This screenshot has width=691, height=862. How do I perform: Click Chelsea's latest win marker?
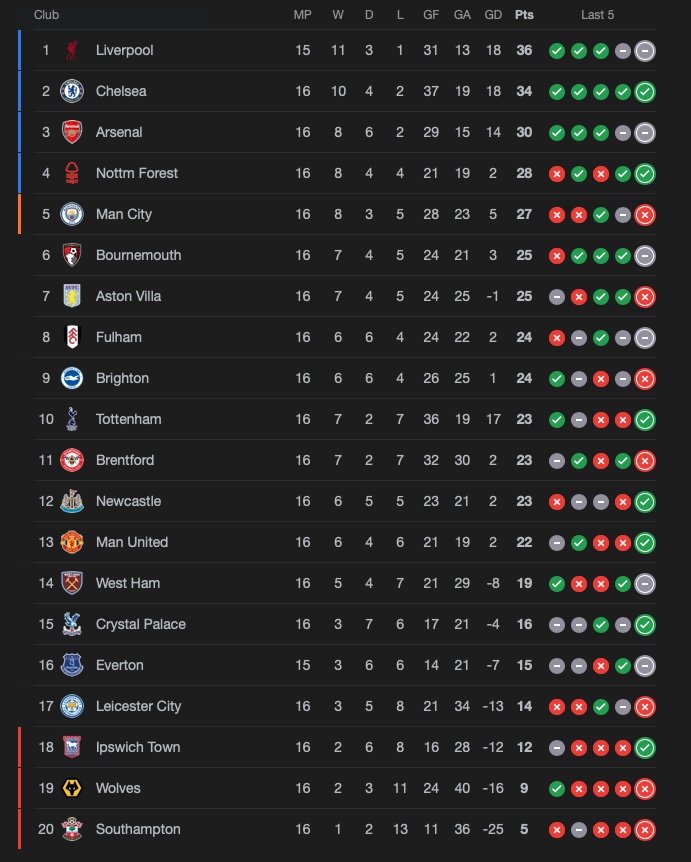(644, 91)
